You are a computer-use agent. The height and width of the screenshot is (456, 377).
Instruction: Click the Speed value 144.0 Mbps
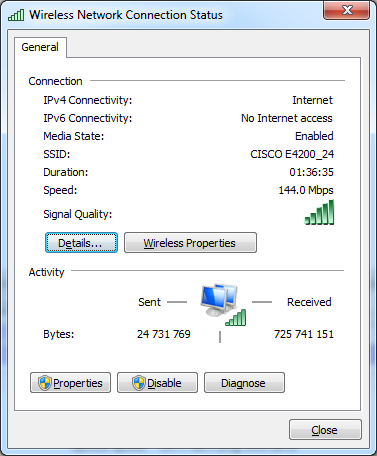306,190
